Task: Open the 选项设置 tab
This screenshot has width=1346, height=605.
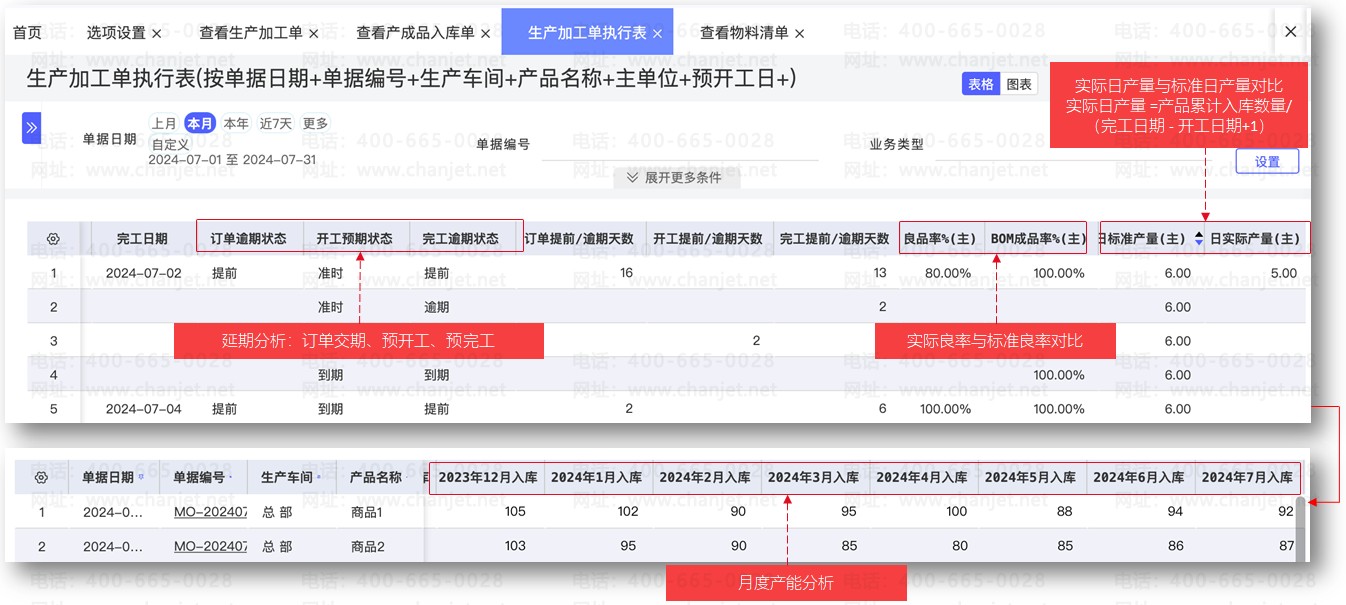Action: tap(116, 33)
